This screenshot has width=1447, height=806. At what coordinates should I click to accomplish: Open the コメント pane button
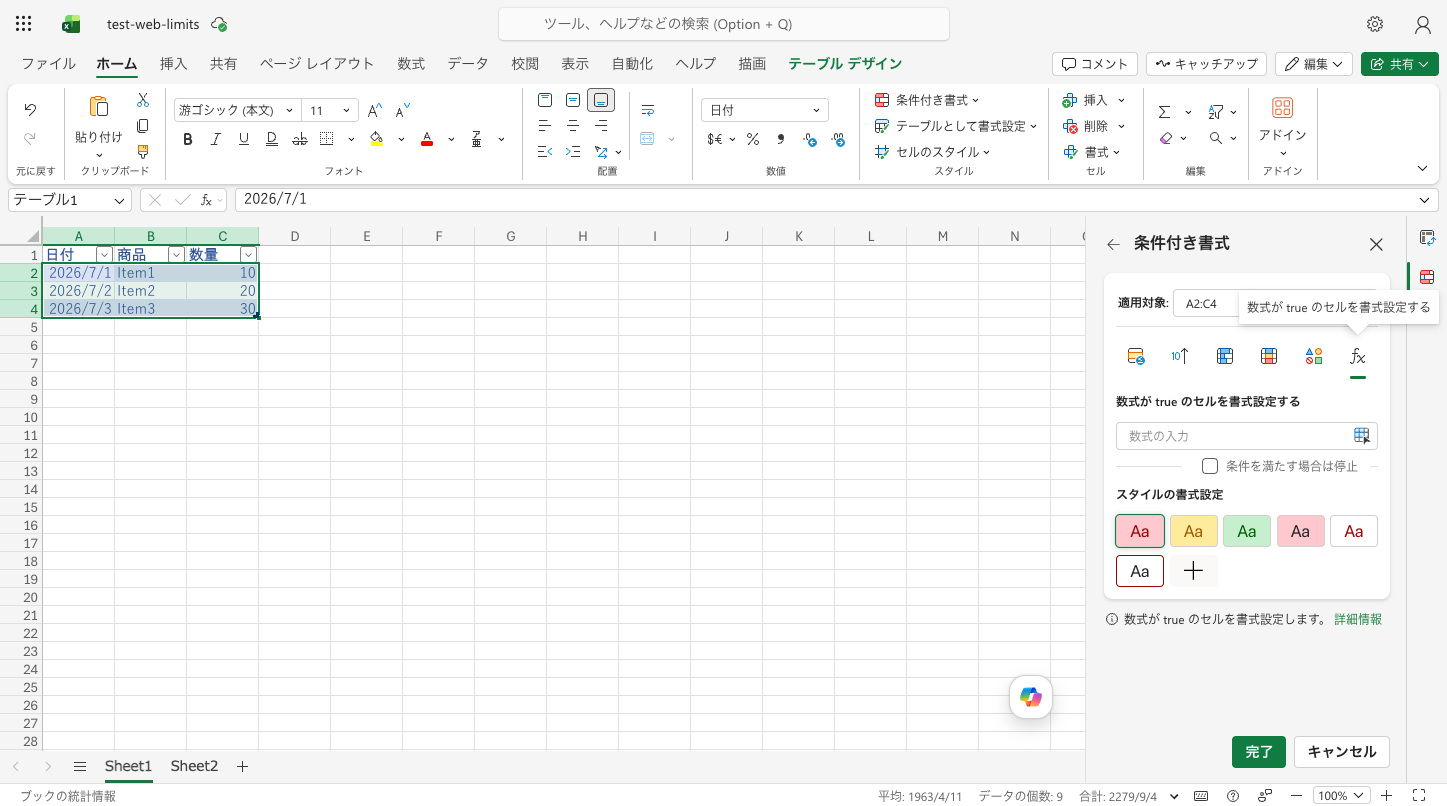pos(1095,64)
